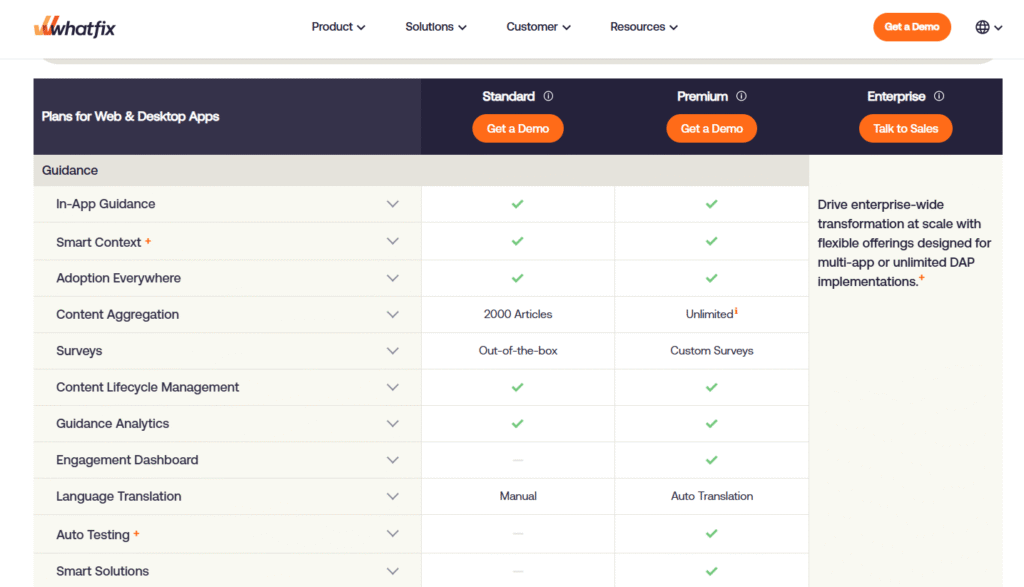Click the Premium checkmark for Engagement Dashboard

click(711, 460)
